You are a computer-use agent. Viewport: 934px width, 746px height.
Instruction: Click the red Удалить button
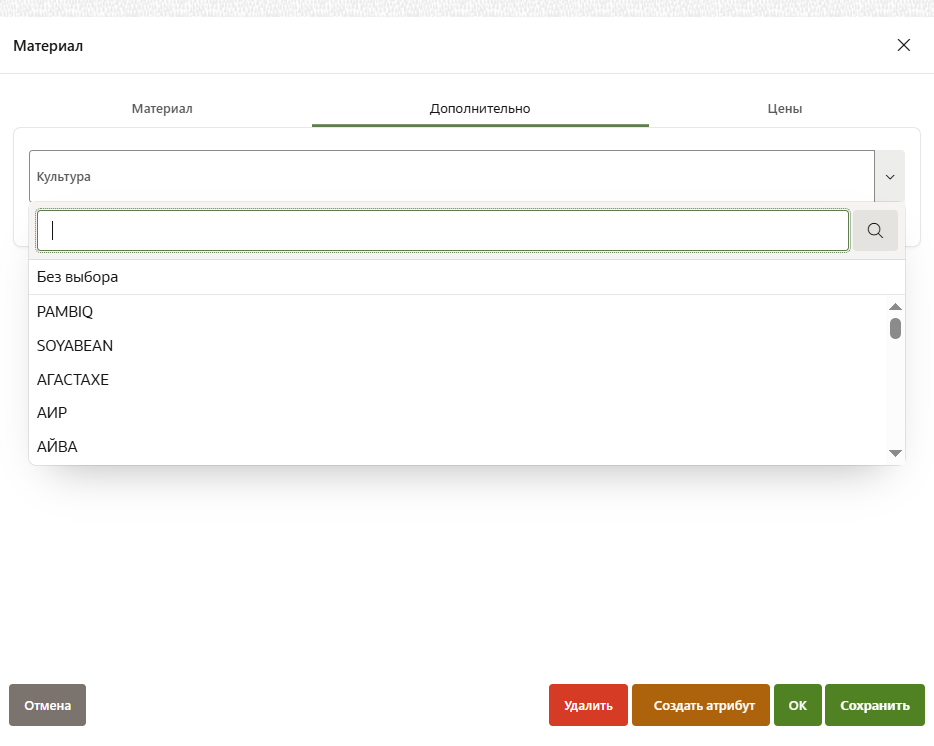[x=588, y=705]
